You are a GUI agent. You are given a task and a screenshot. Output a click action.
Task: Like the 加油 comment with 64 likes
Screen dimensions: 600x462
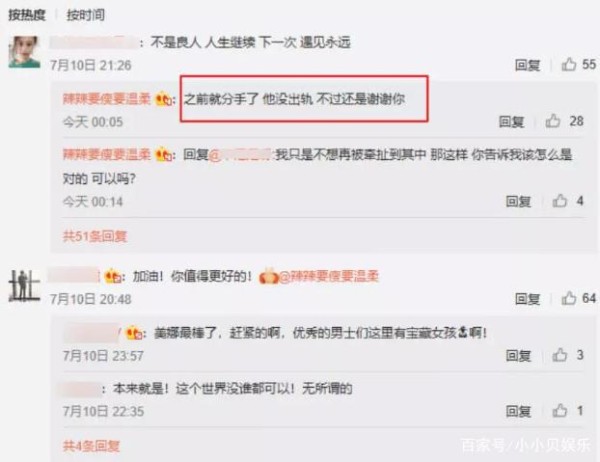[569, 298]
